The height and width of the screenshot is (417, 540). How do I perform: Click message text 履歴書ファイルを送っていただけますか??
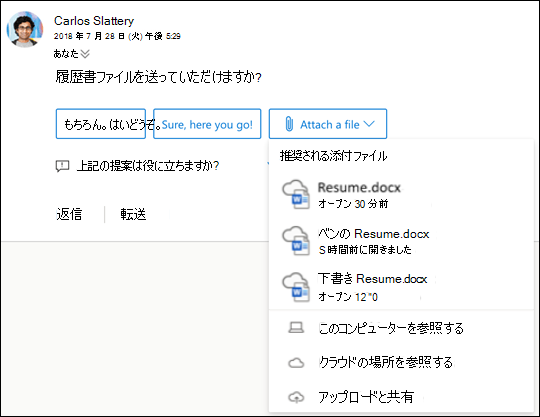tap(158, 77)
